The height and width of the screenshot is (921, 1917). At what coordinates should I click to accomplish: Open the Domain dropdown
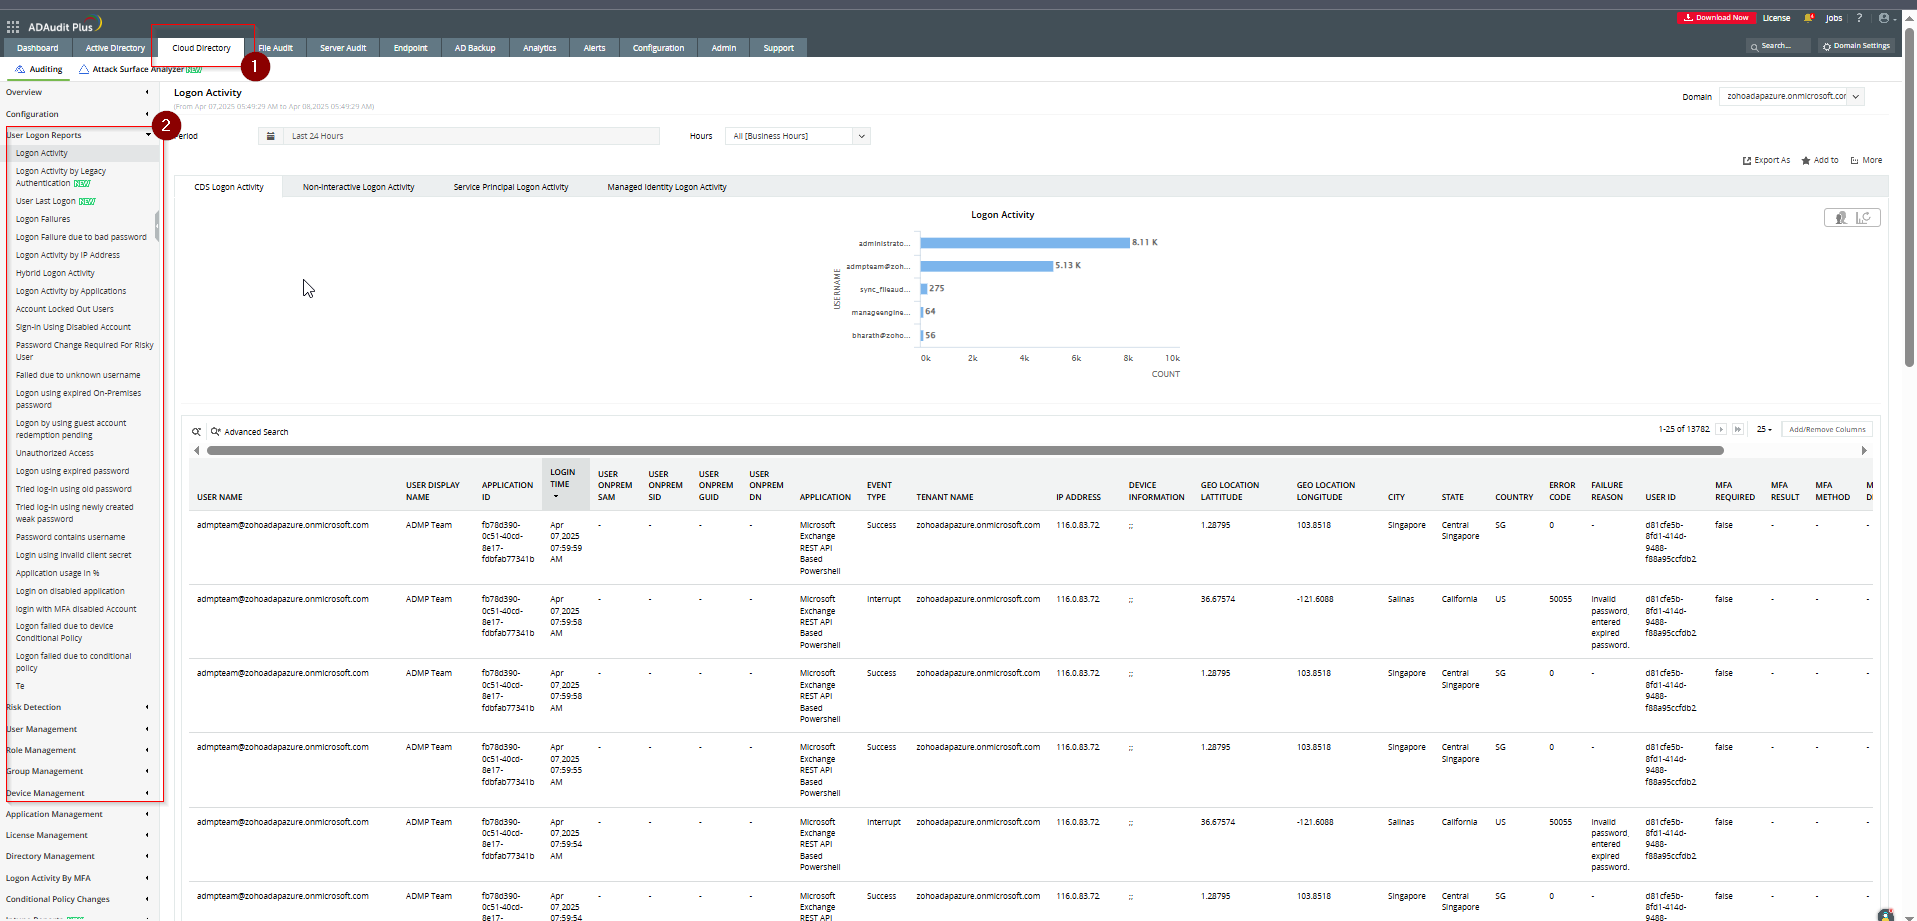click(1791, 97)
